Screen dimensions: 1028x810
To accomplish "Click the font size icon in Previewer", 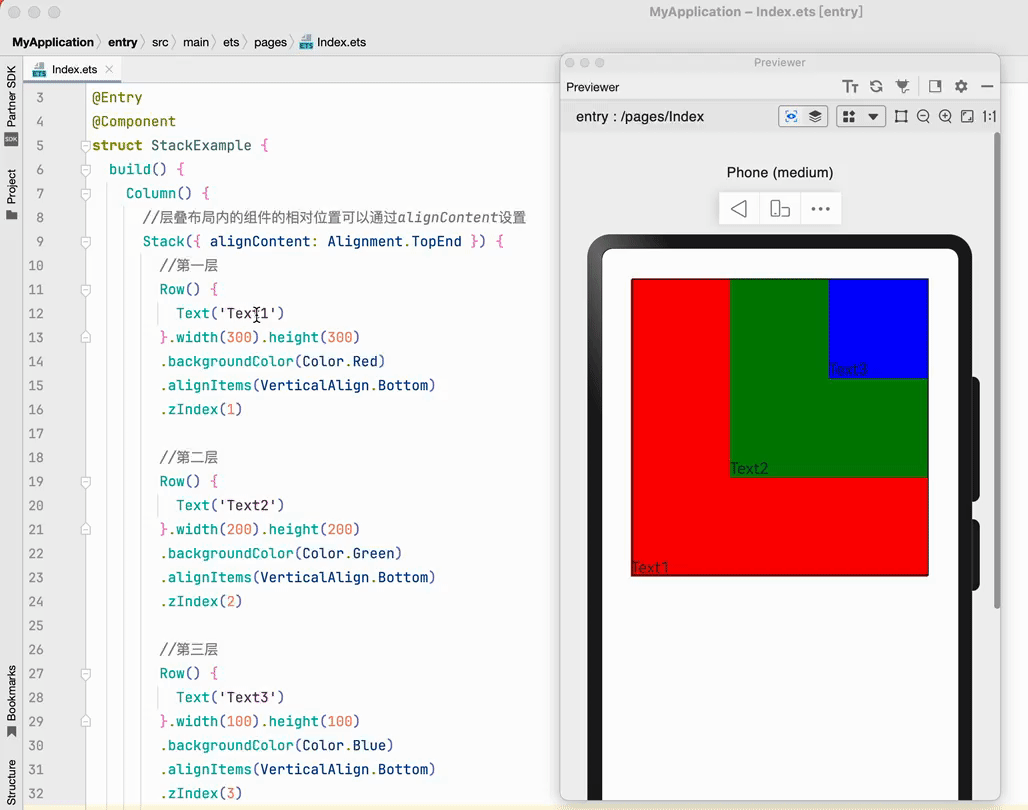I will tap(850, 87).
